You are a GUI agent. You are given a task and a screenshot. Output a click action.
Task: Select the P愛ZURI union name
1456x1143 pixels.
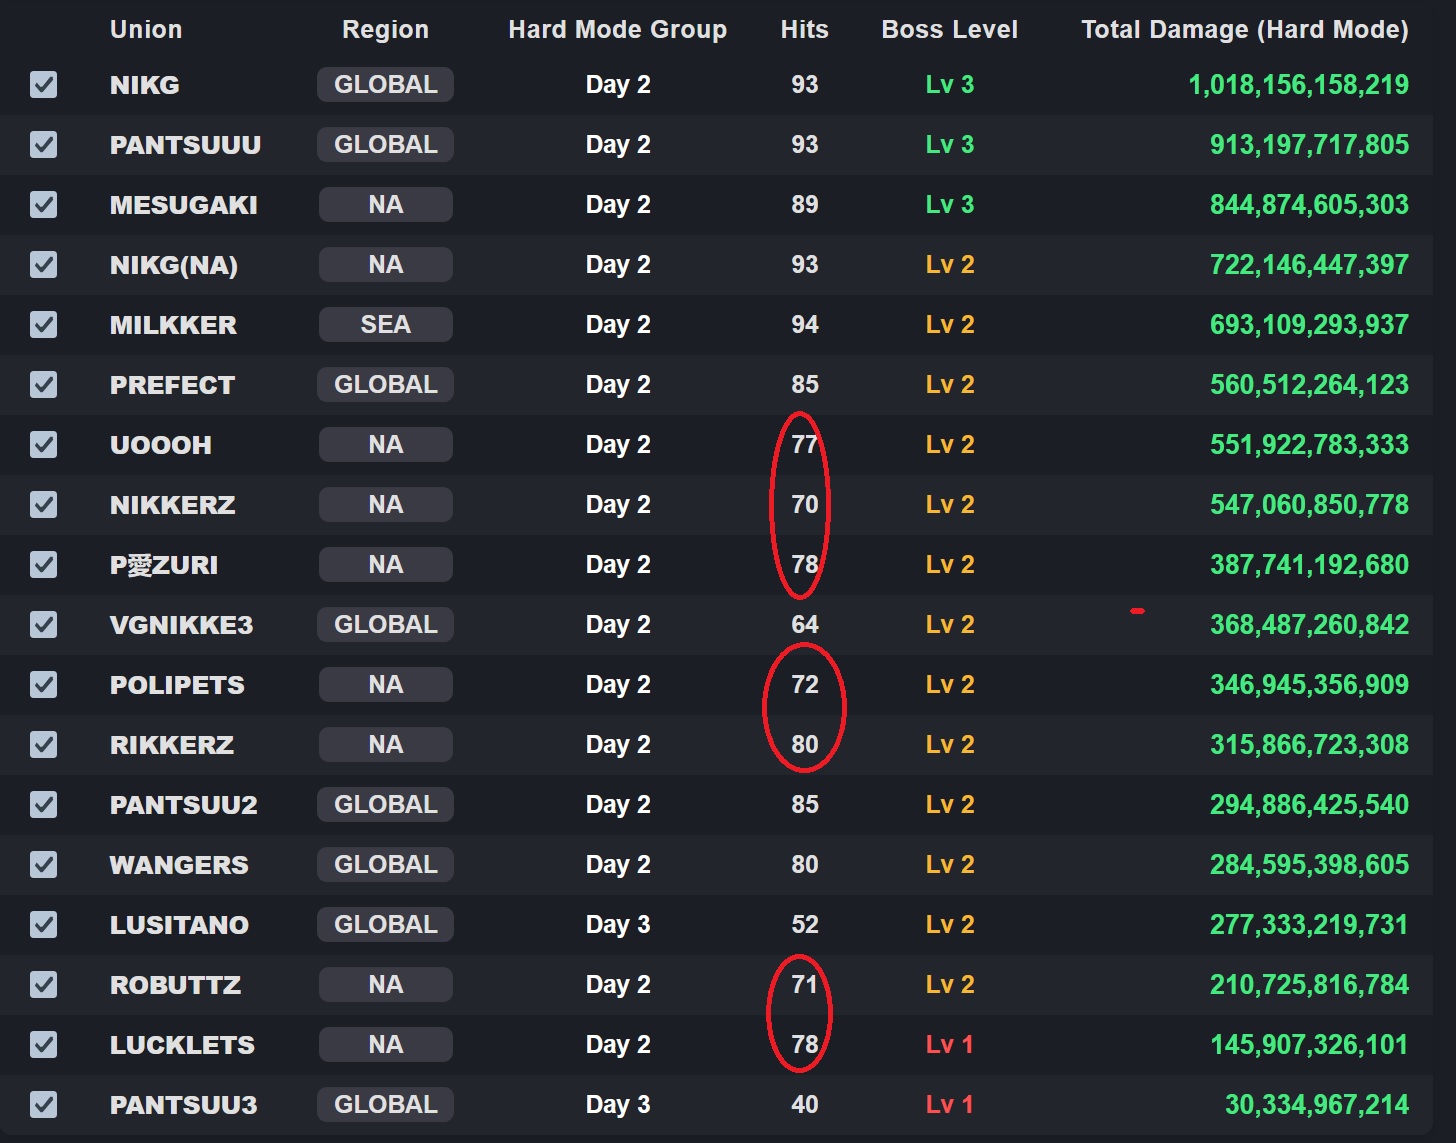pos(164,565)
